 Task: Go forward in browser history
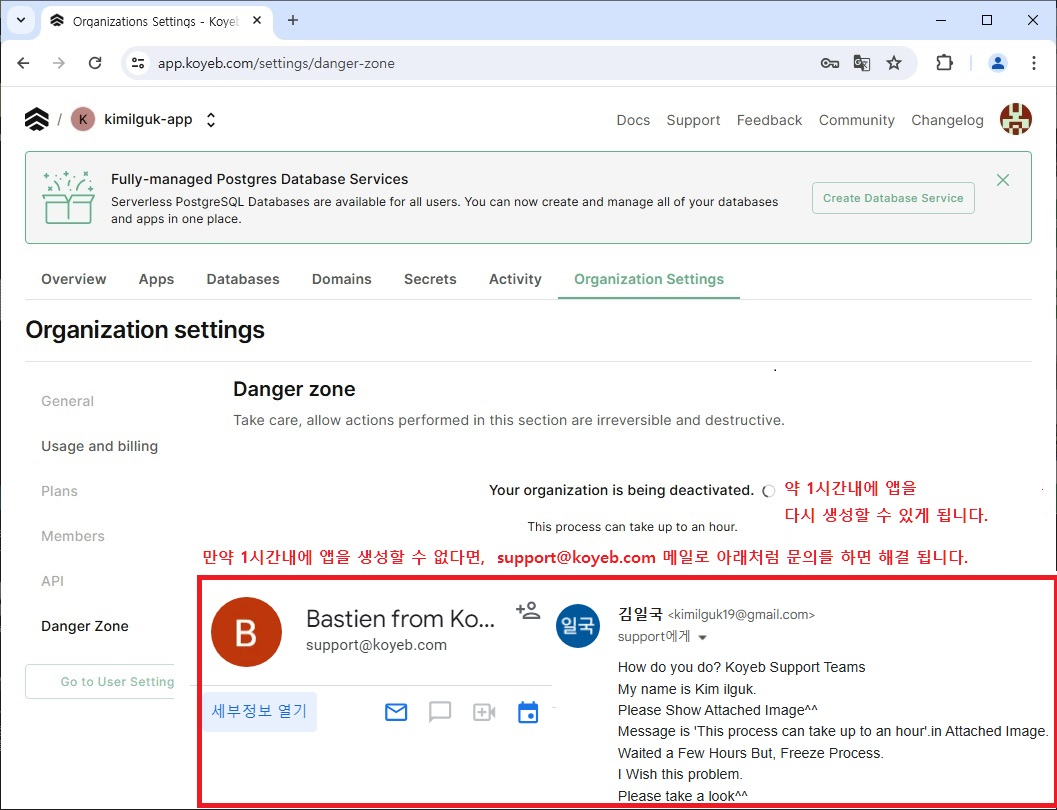59,63
